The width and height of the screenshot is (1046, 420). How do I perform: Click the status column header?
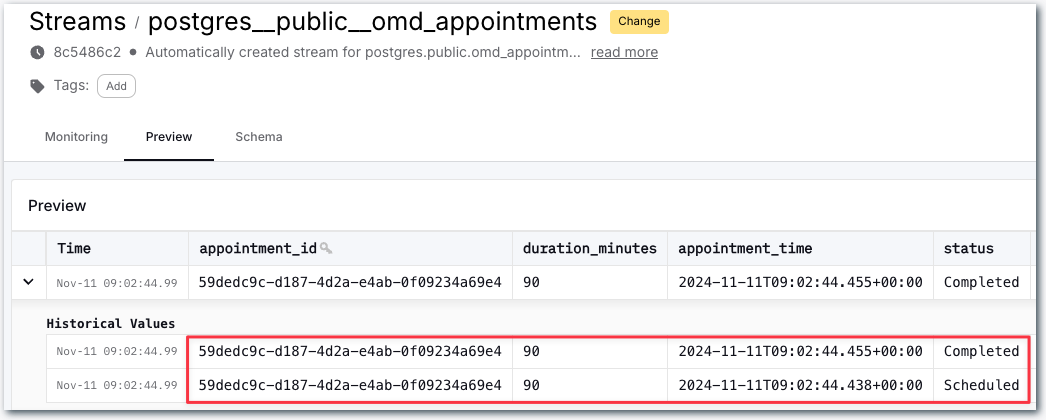click(969, 248)
